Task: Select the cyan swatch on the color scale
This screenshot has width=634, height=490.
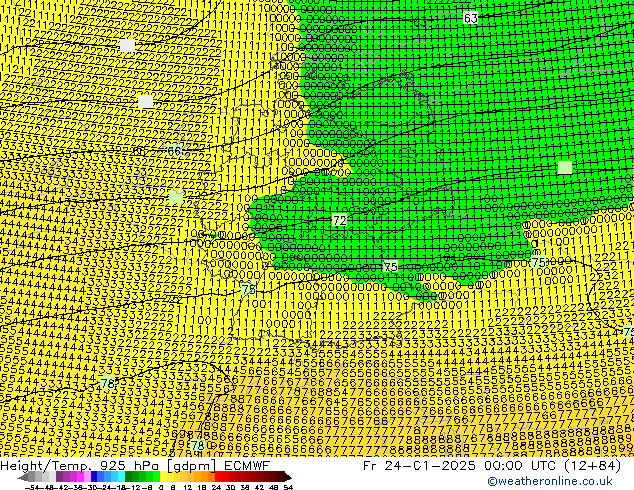Action: 121,477
